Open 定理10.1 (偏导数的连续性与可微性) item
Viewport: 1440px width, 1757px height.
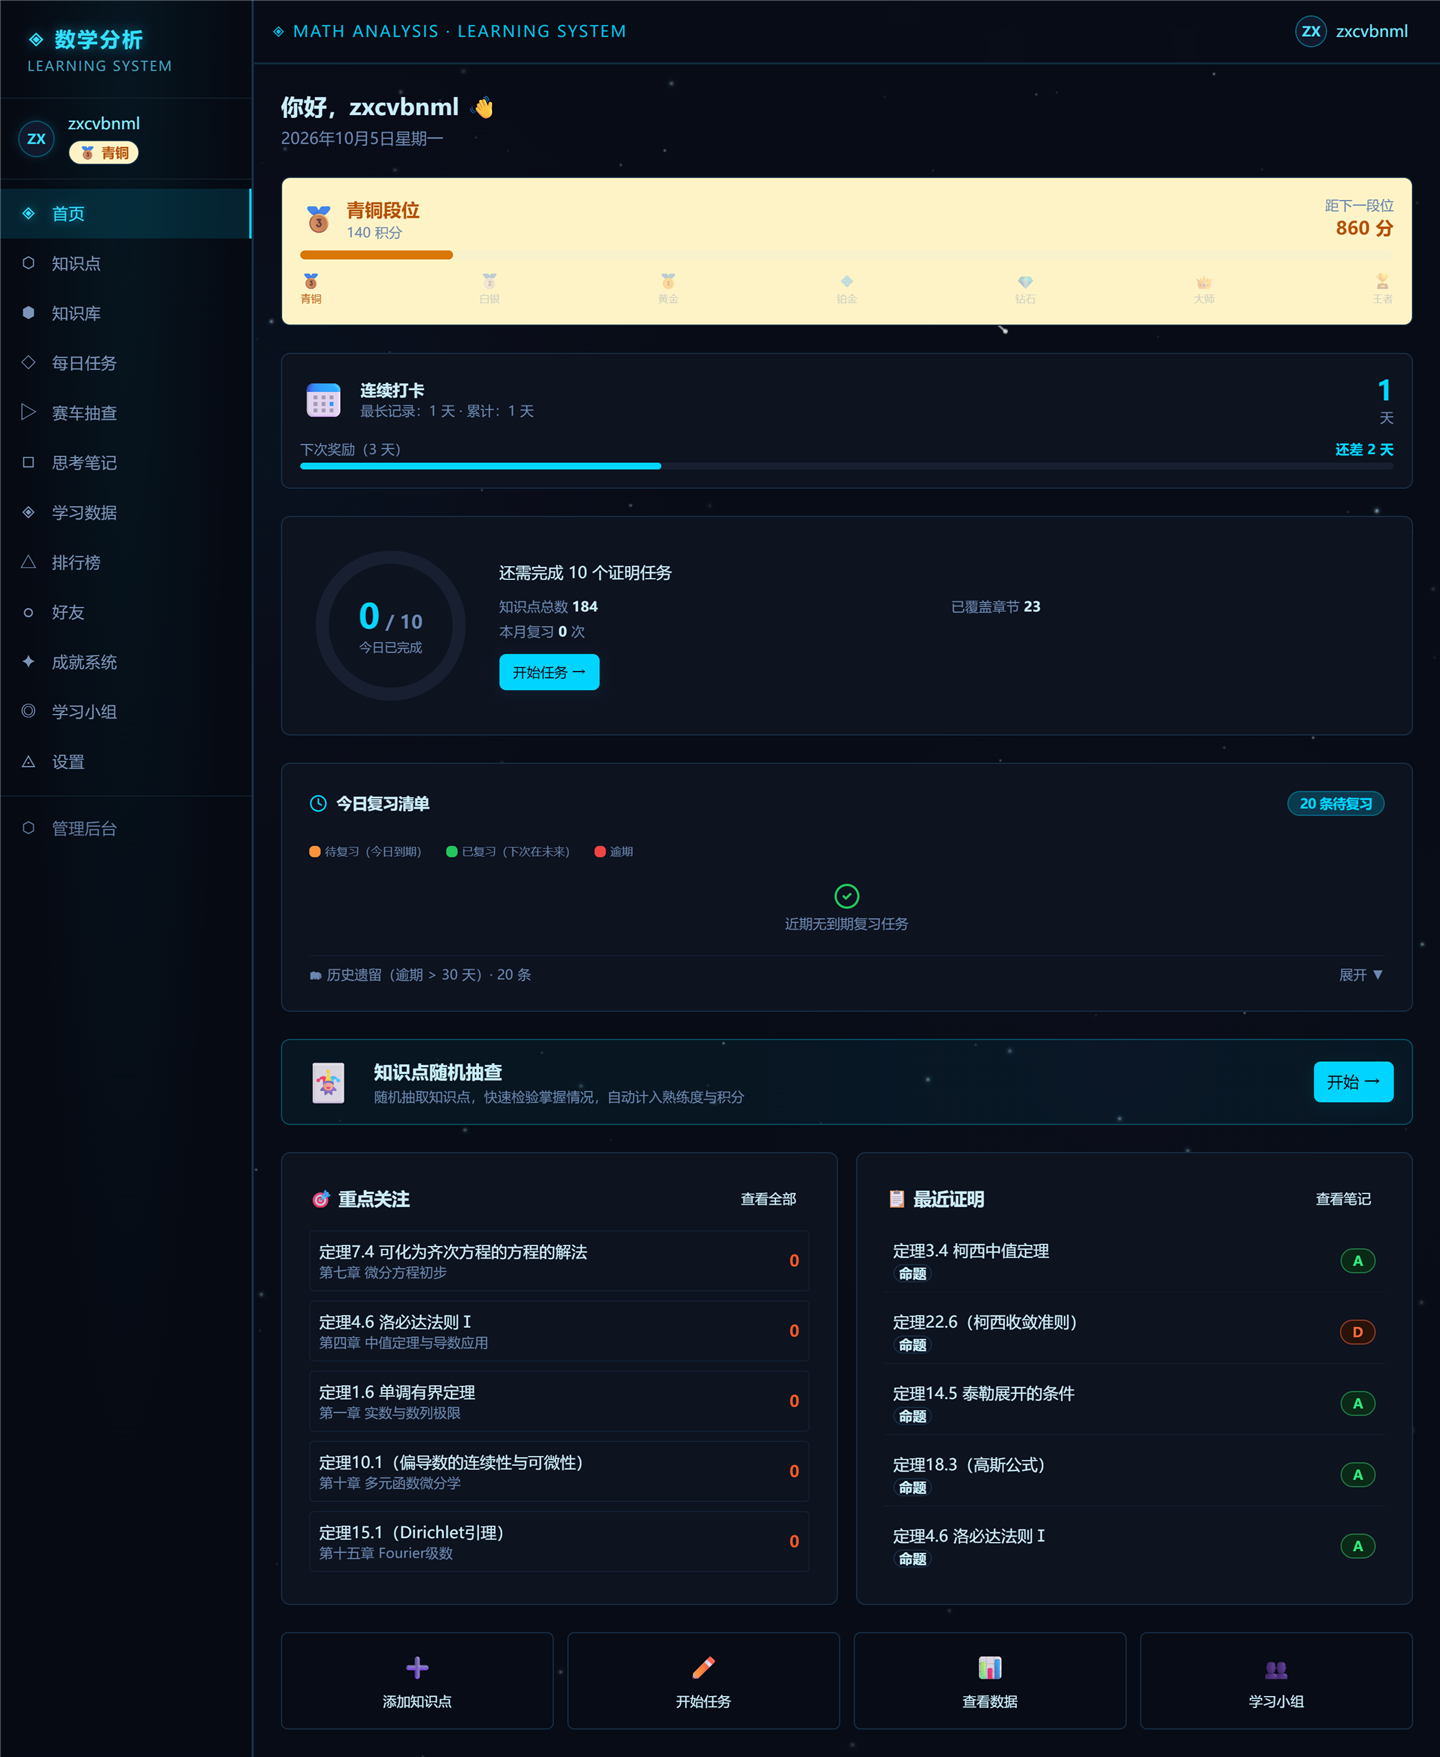click(x=559, y=1471)
